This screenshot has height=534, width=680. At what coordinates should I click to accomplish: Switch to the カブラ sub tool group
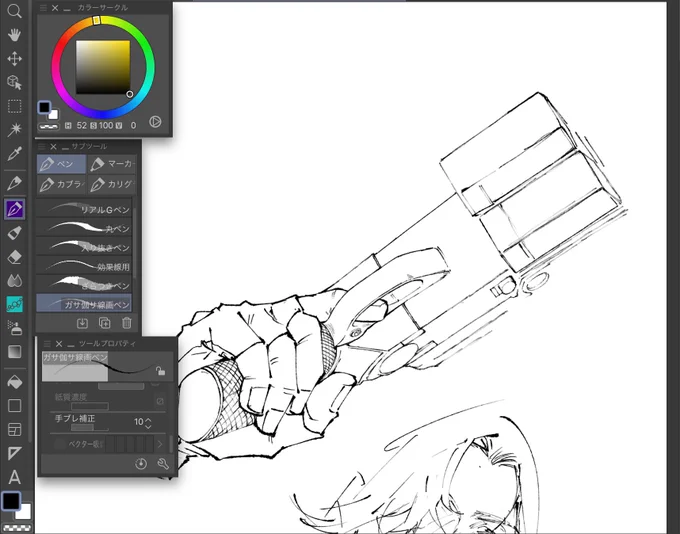click(x=62, y=184)
